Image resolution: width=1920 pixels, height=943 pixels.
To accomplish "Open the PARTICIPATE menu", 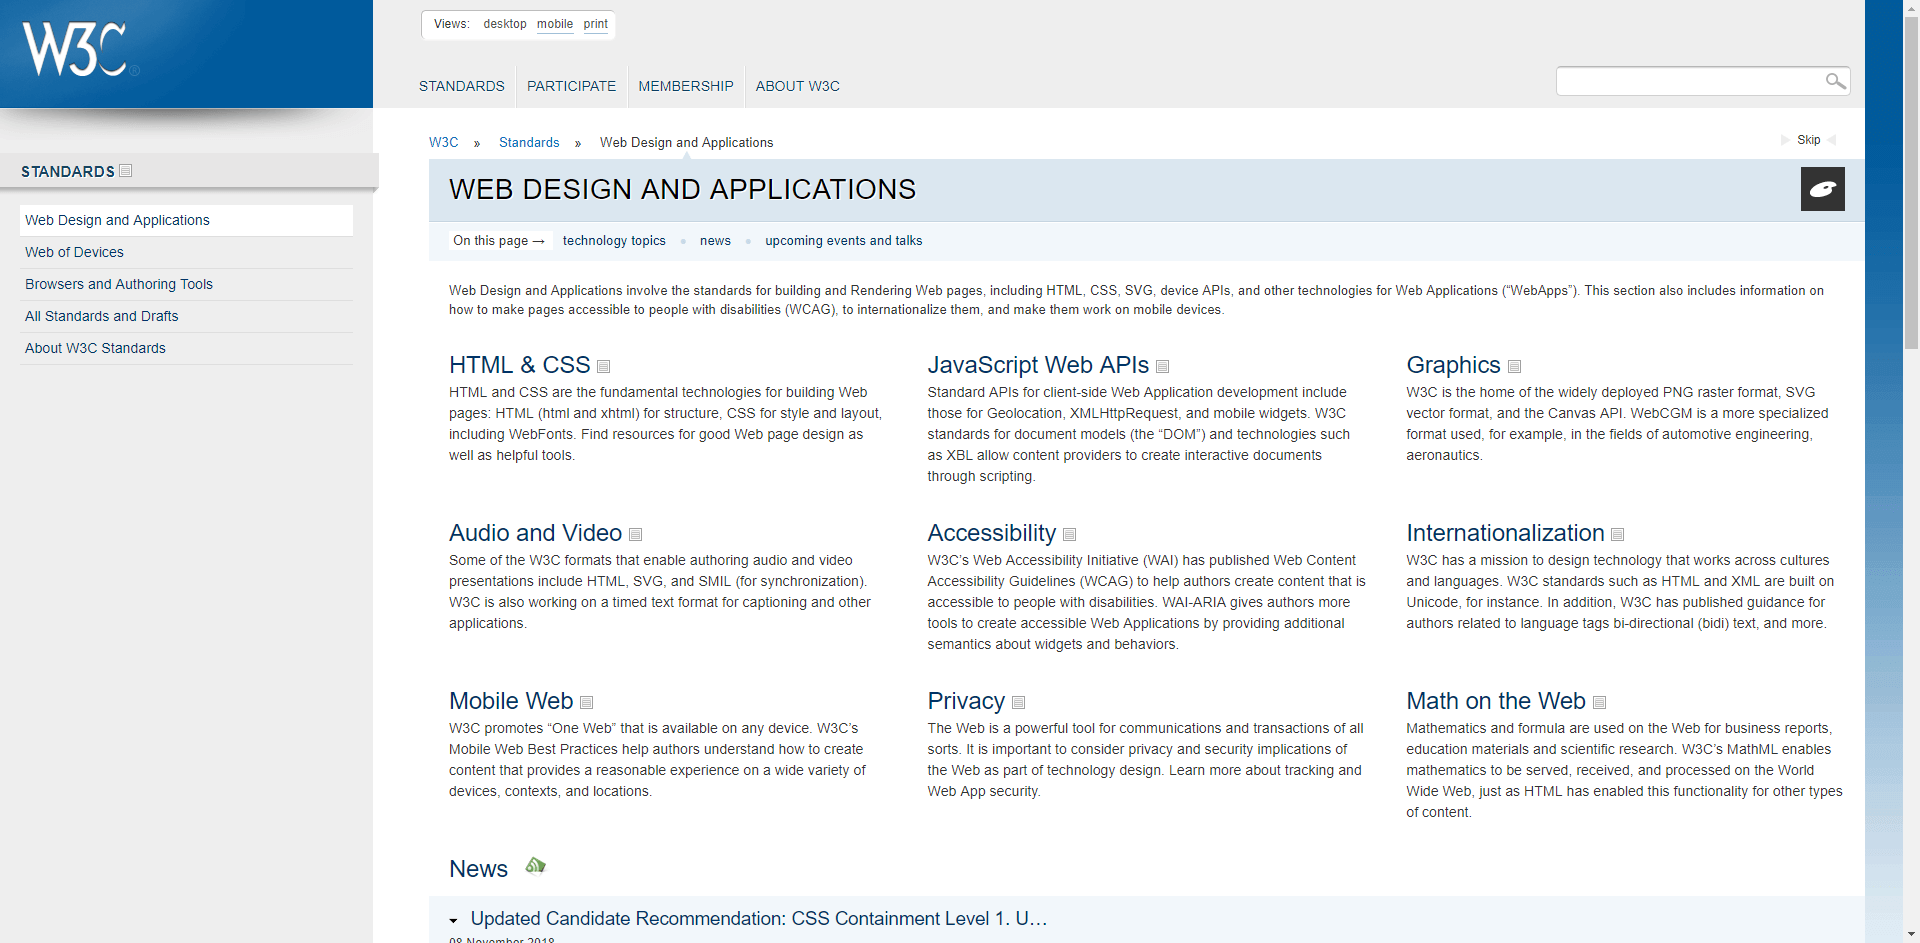I will 571,86.
